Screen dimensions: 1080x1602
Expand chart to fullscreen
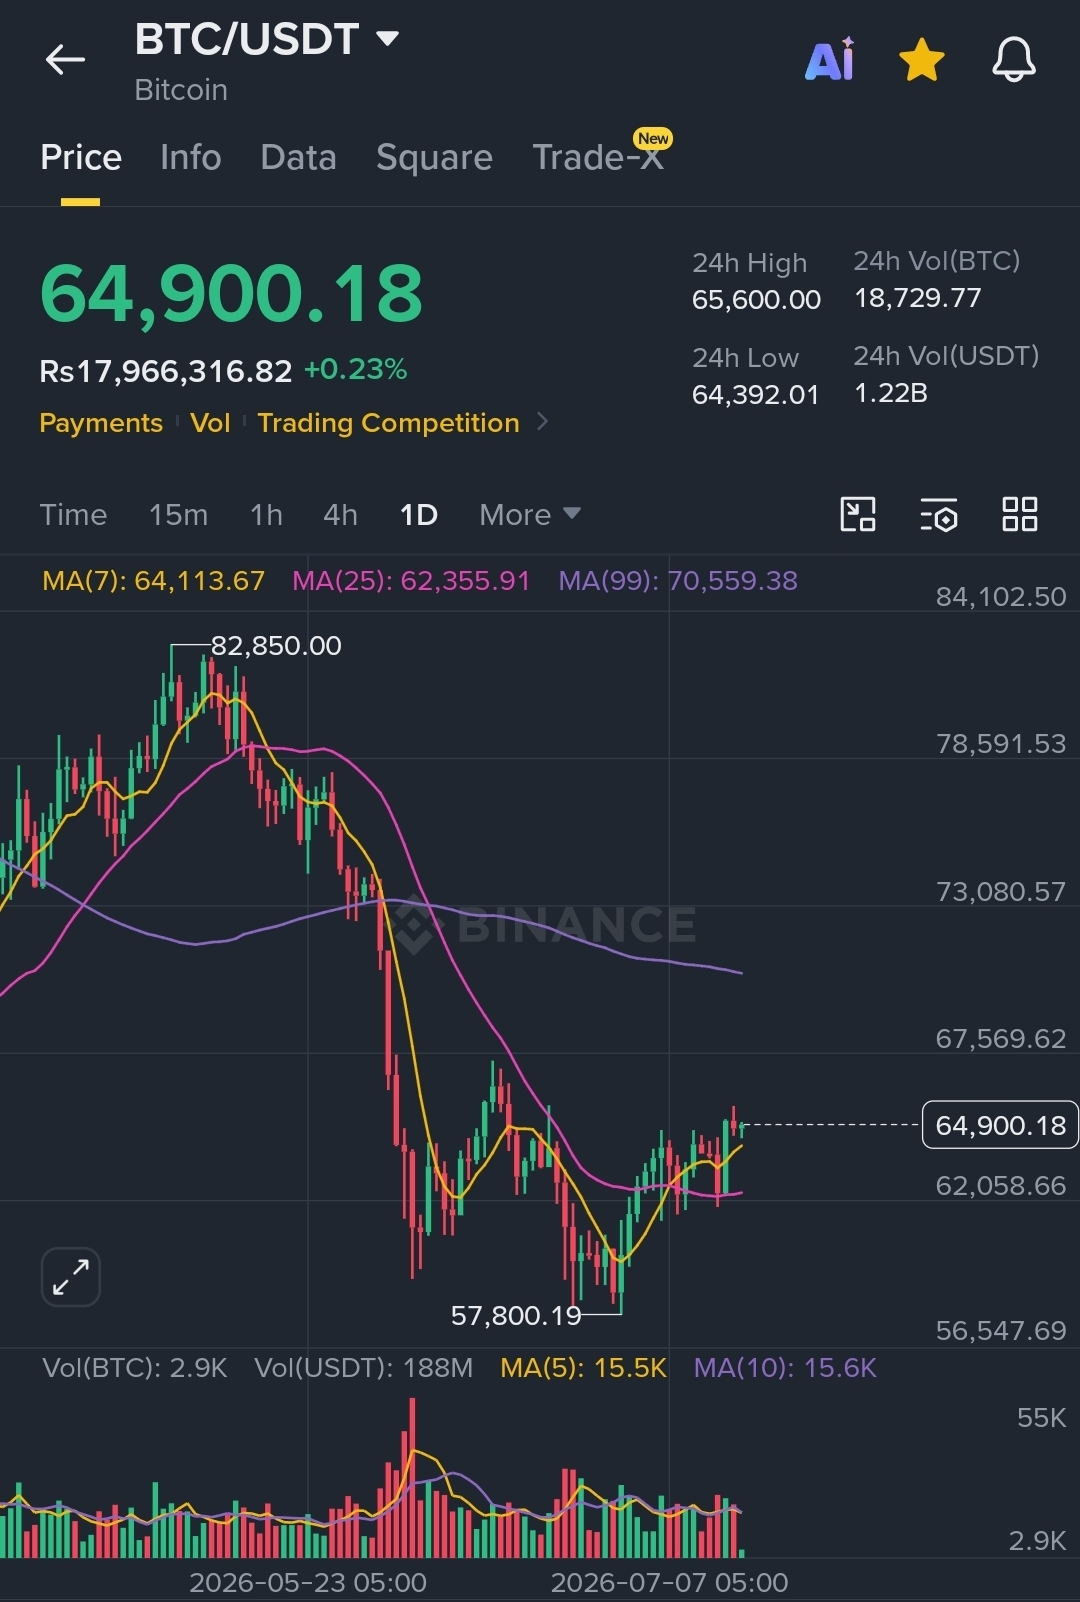pos(71,1277)
